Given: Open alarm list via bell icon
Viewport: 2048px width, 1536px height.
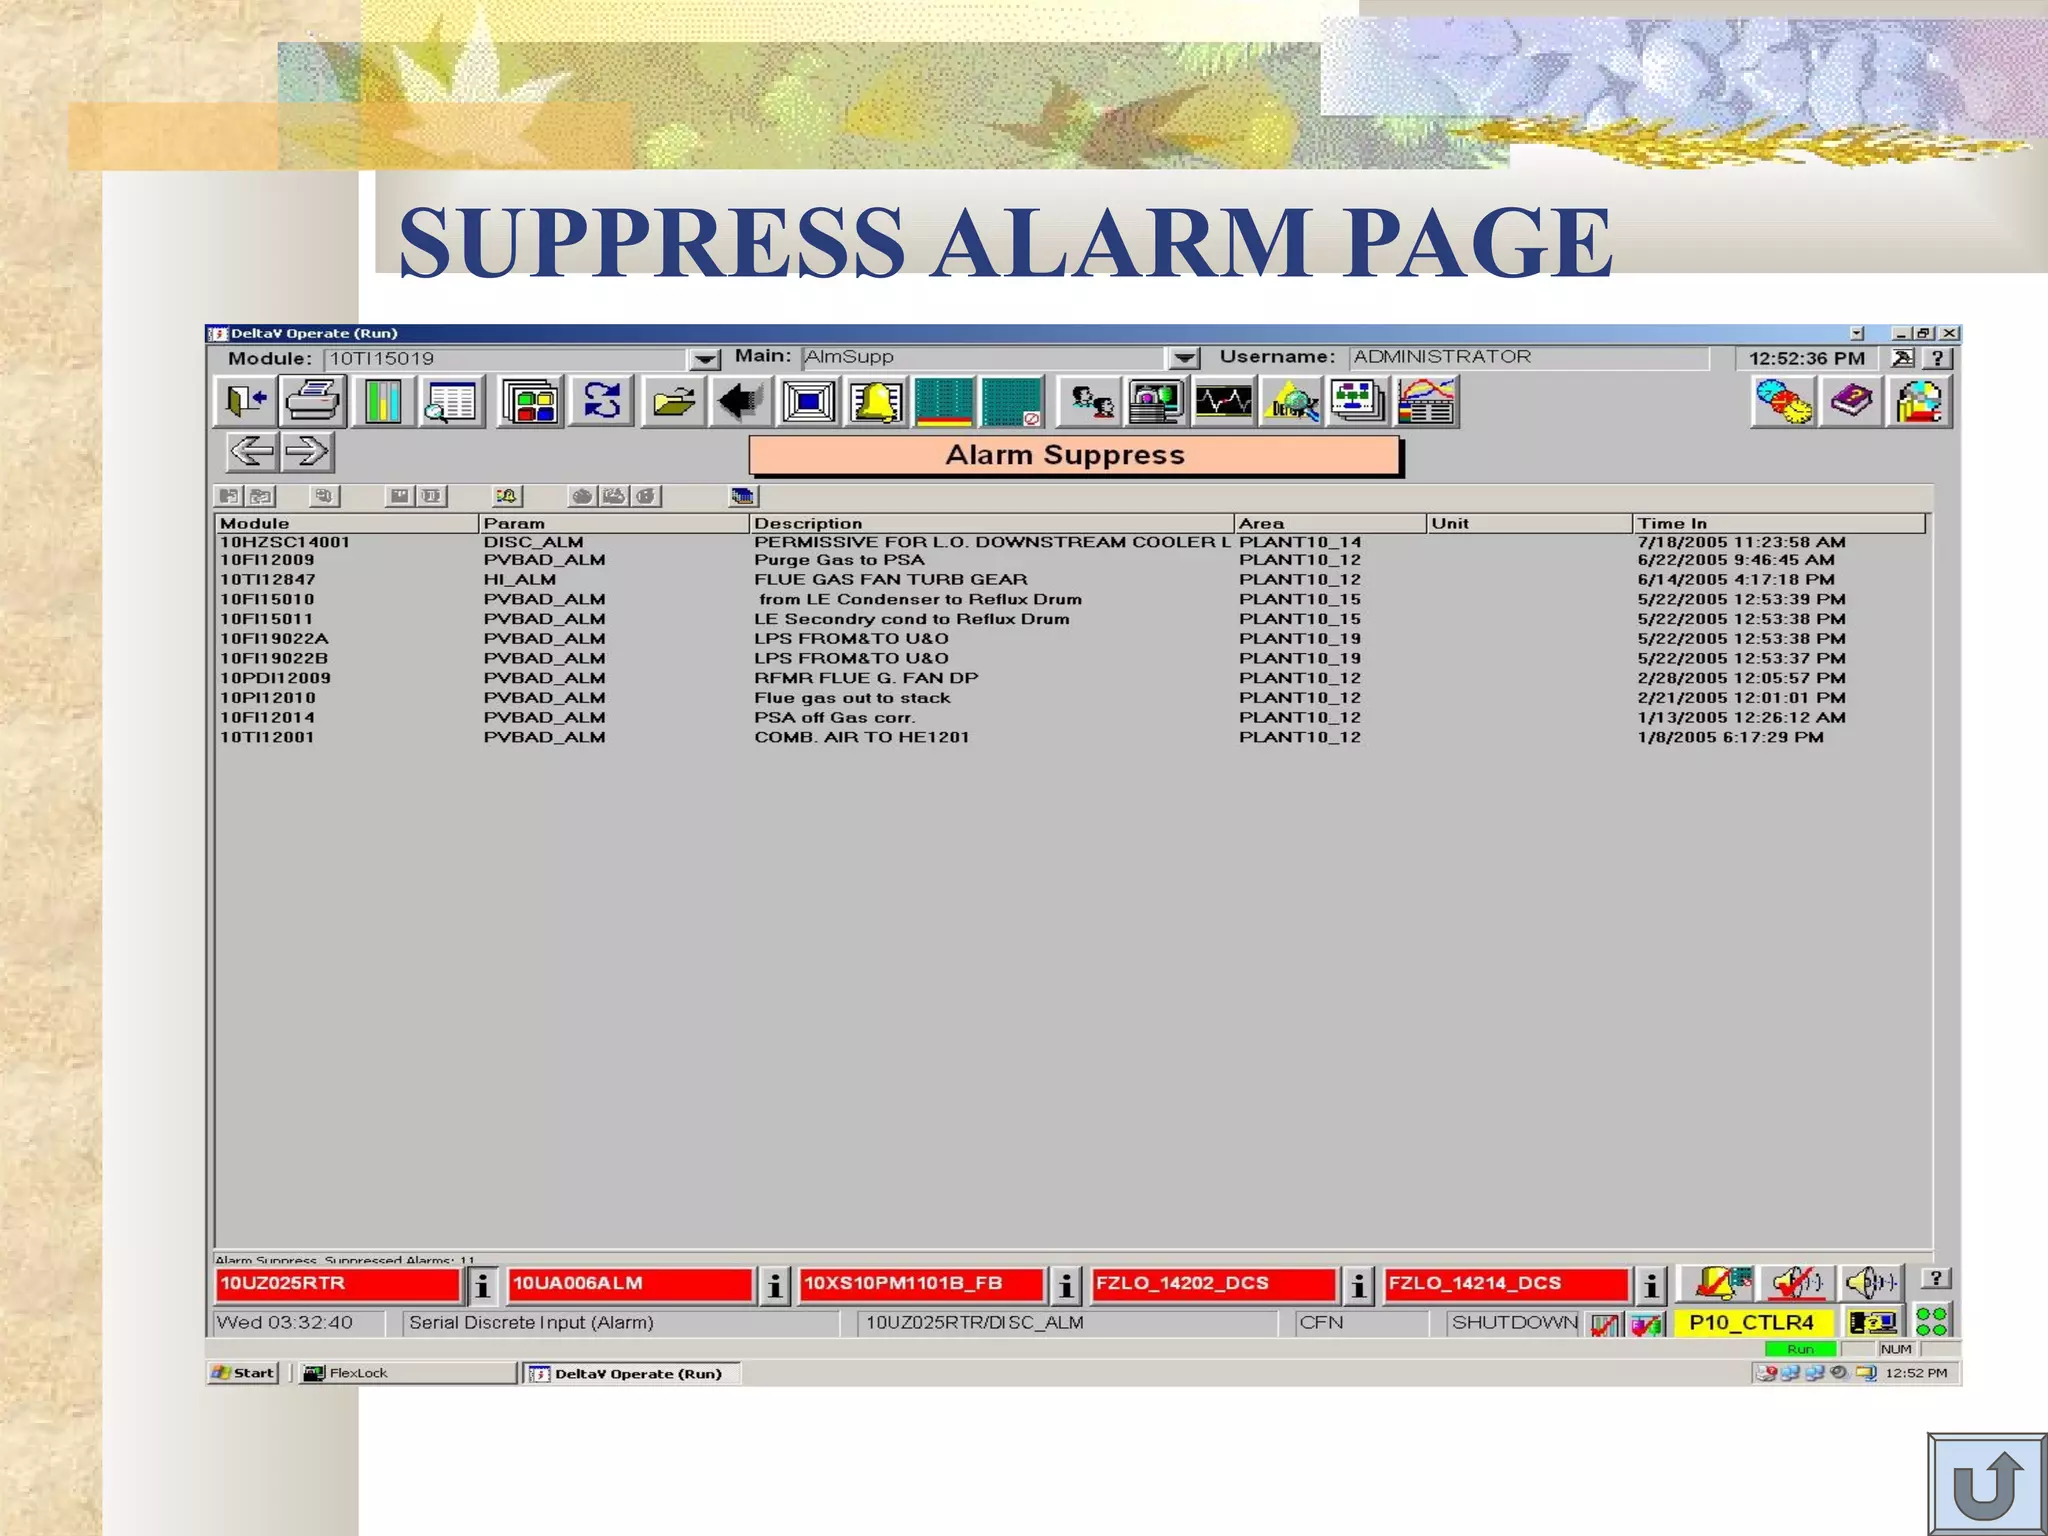Looking at the screenshot, I should coord(875,402).
